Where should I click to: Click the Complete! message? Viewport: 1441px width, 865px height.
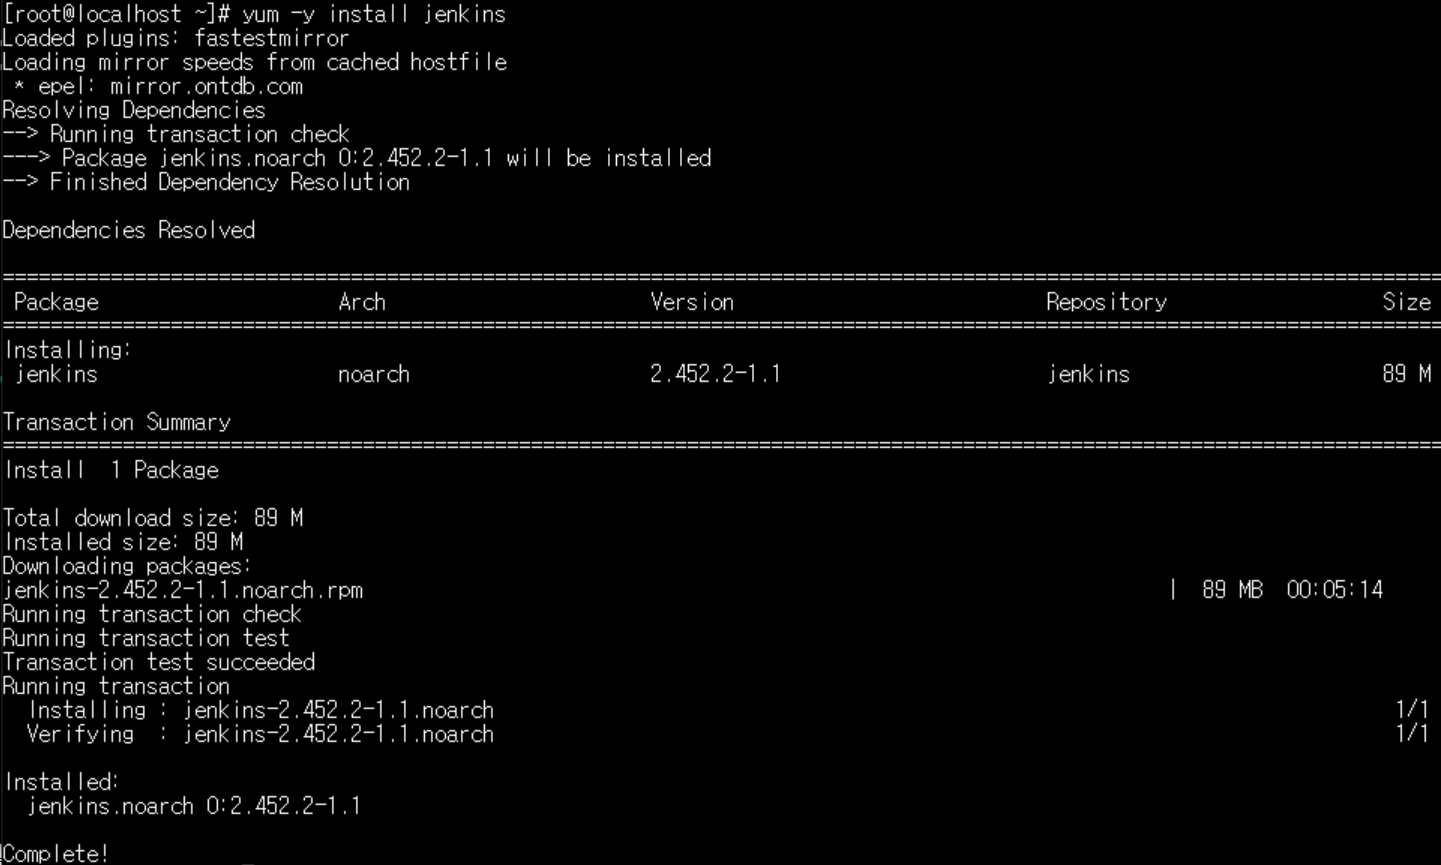click(55, 854)
